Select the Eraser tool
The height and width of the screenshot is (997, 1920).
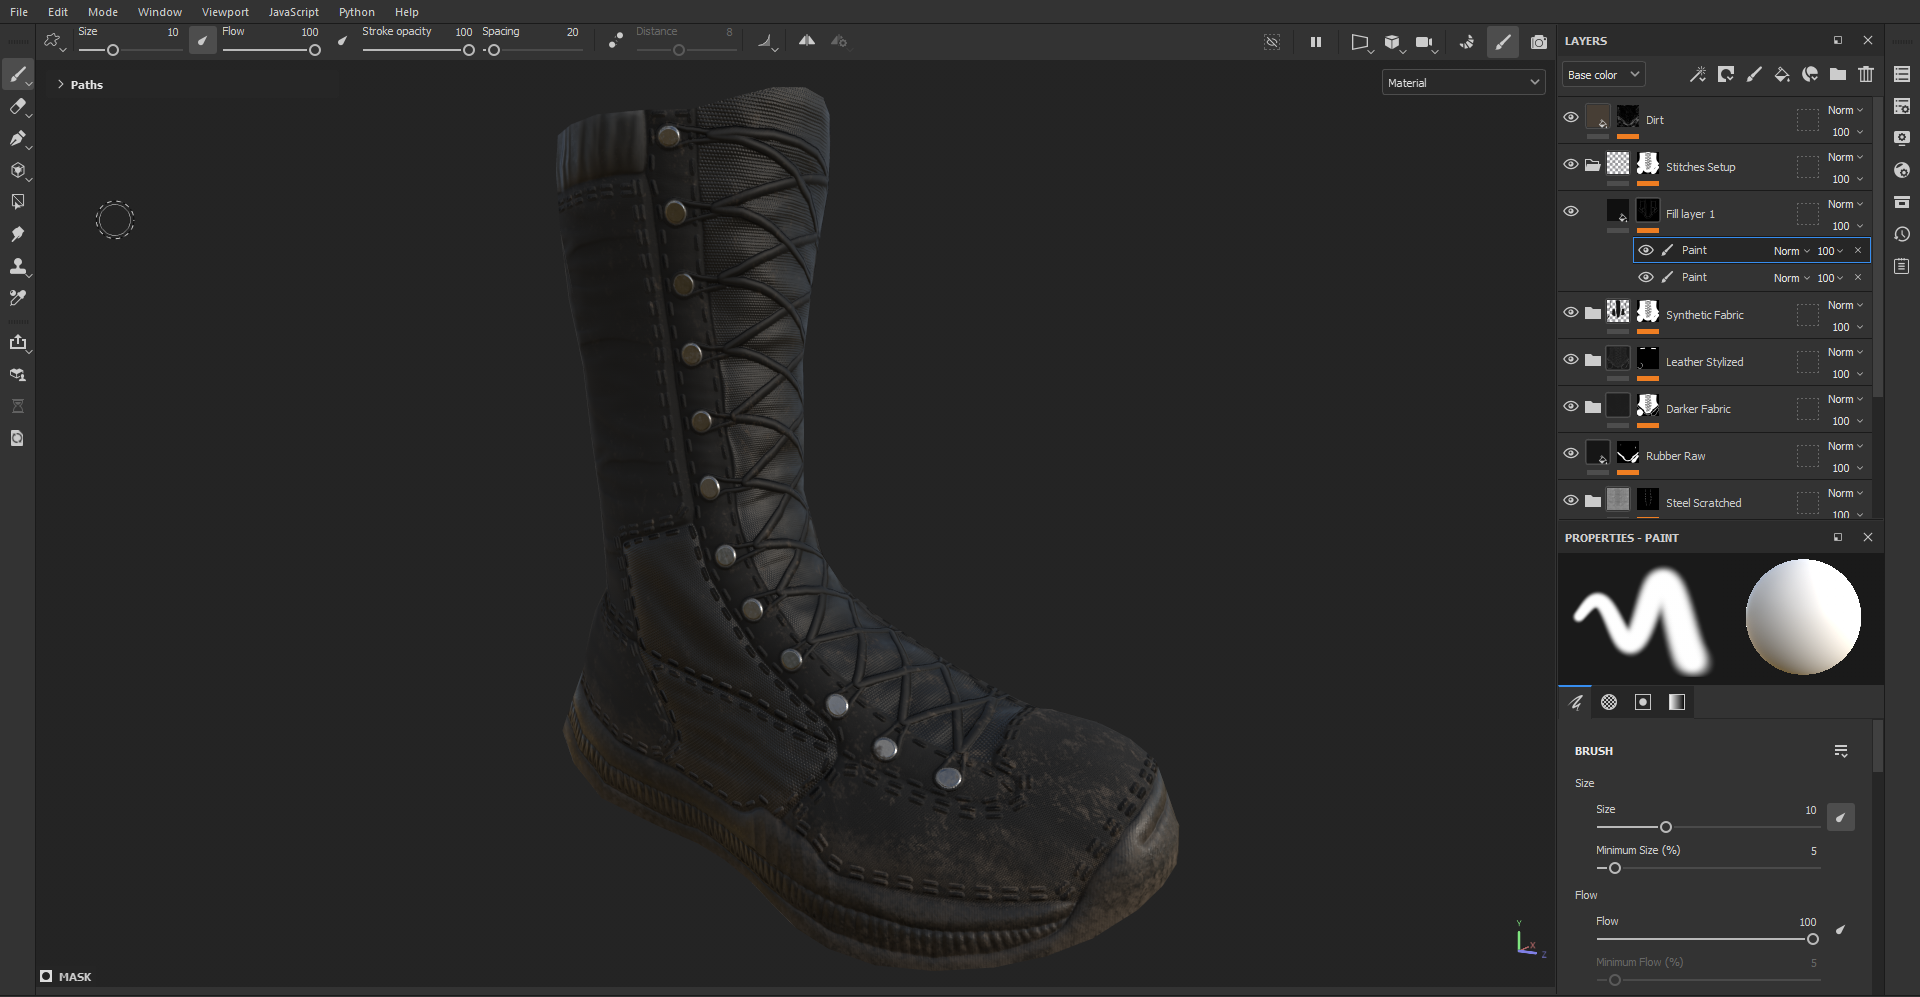[x=17, y=107]
